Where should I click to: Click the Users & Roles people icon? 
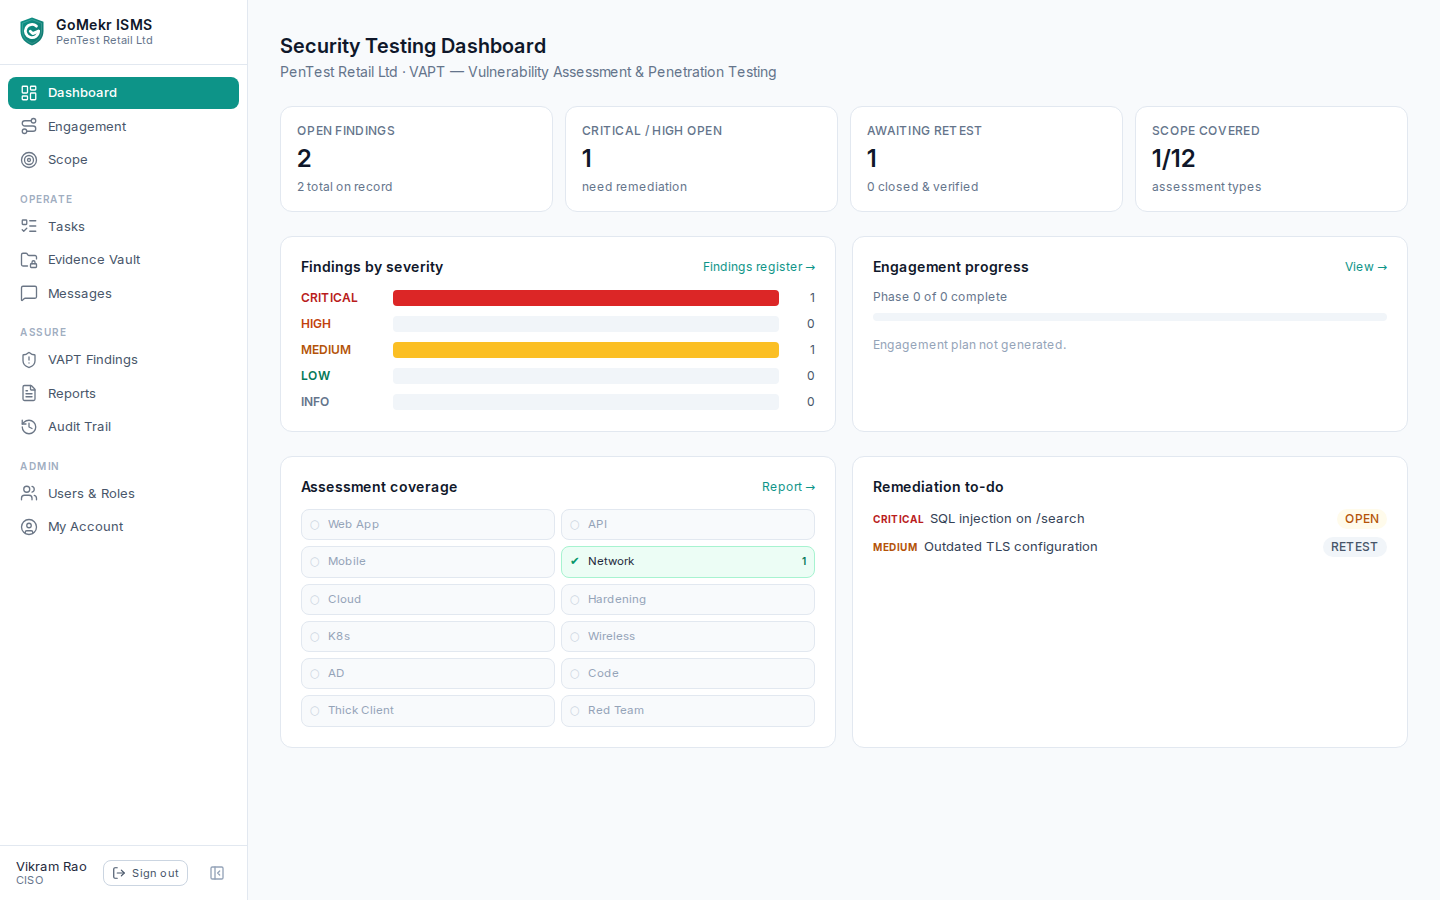pyautogui.click(x=29, y=493)
